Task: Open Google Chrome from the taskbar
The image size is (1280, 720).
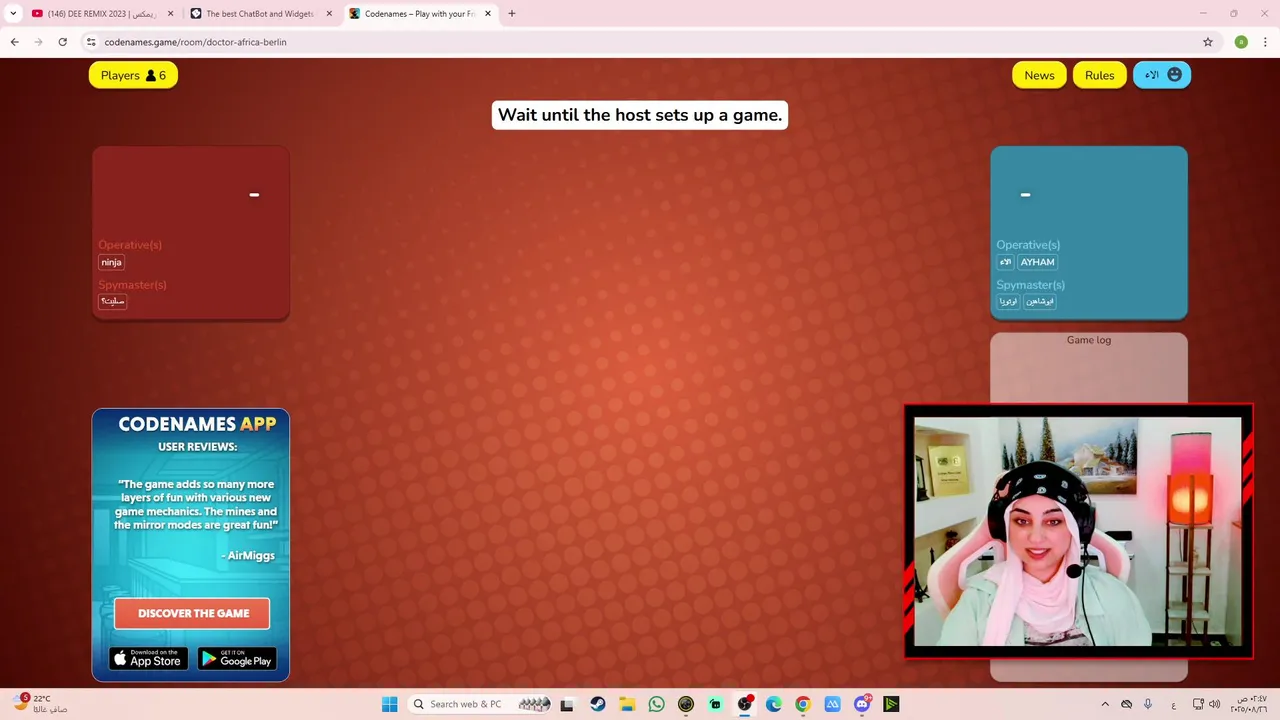Action: (803, 704)
